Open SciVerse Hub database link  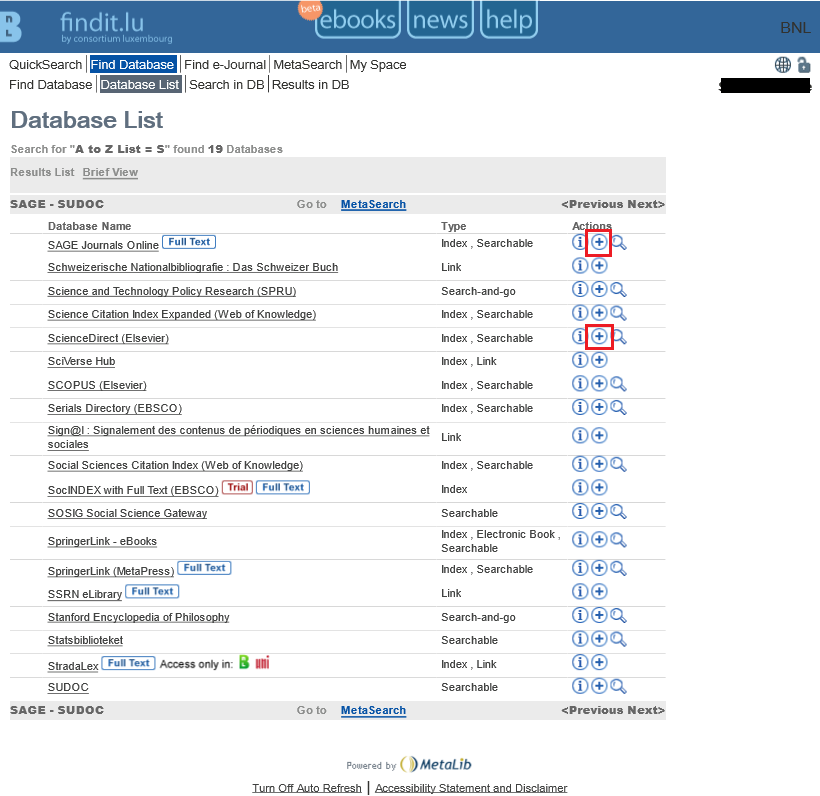(82, 361)
